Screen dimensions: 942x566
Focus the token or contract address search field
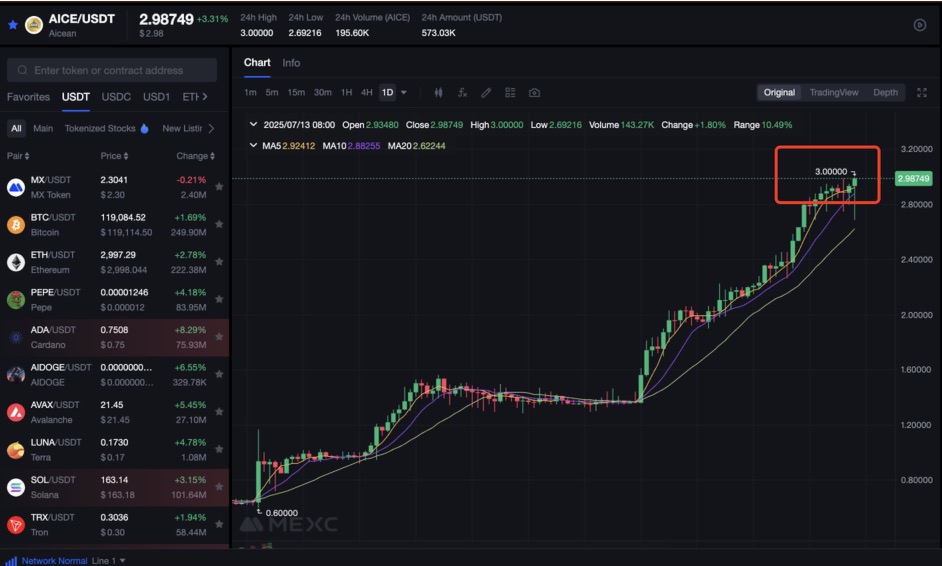point(112,70)
